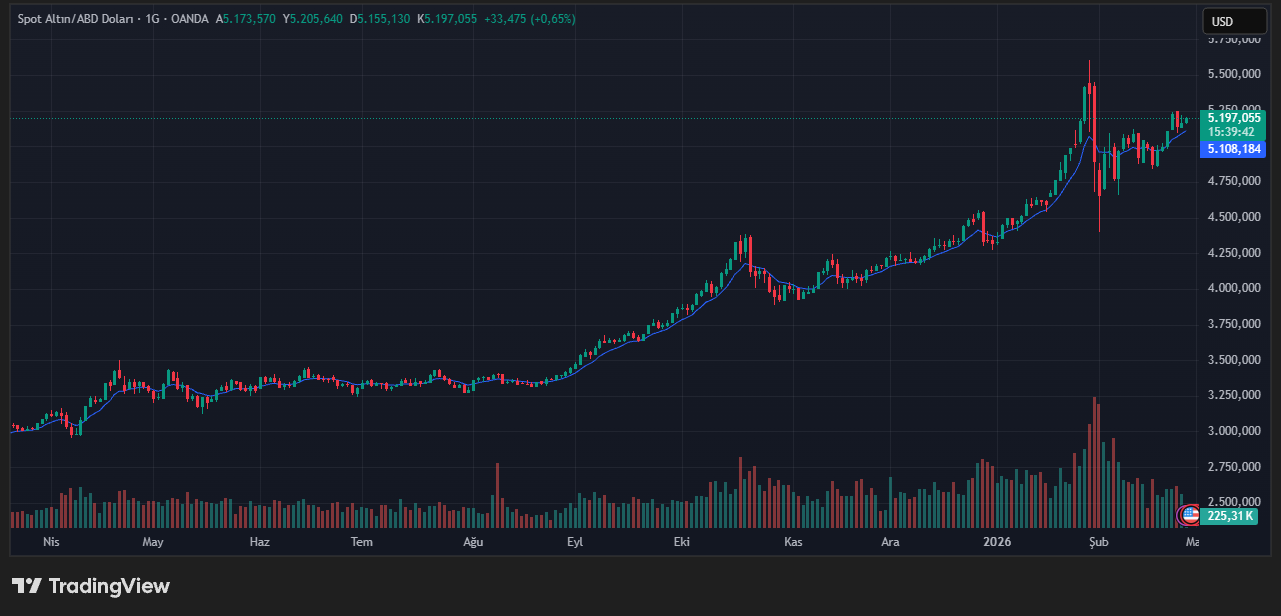1281x616 pixels.
Task: Click the 5.500,000 price scale label
Action: pos(1233,74)
